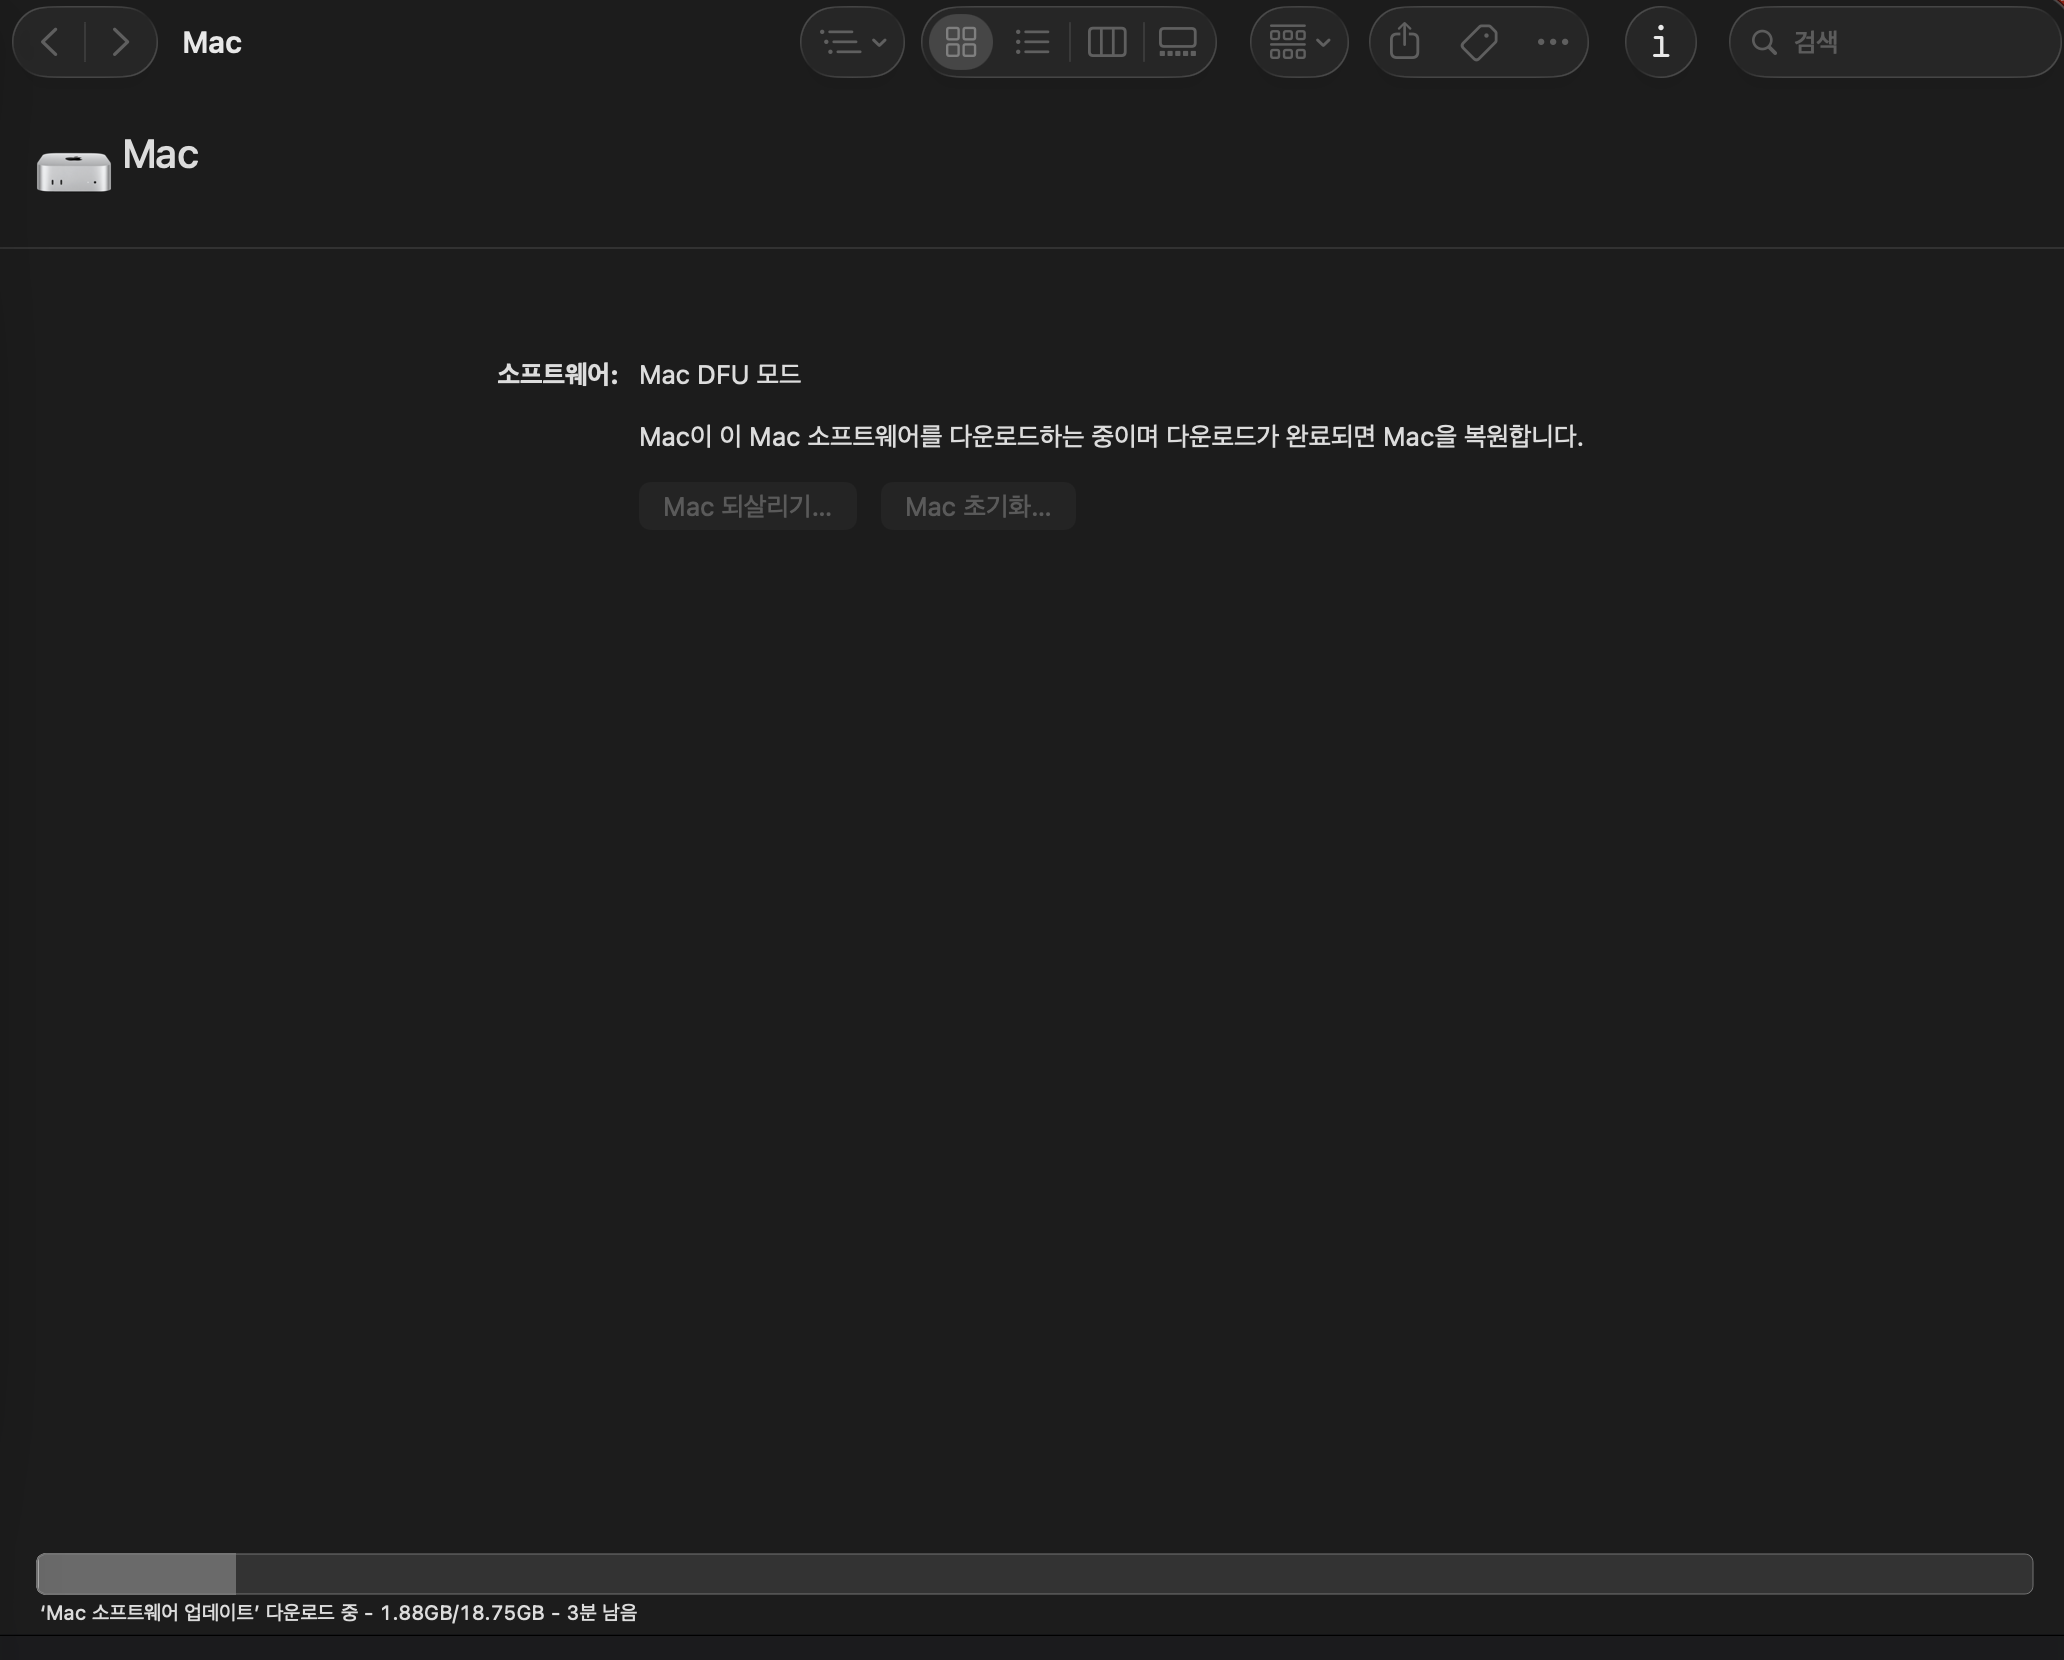The image size is (2064, 1660).
Task: Go back with the left chevron
Action: tap(50, 42)
